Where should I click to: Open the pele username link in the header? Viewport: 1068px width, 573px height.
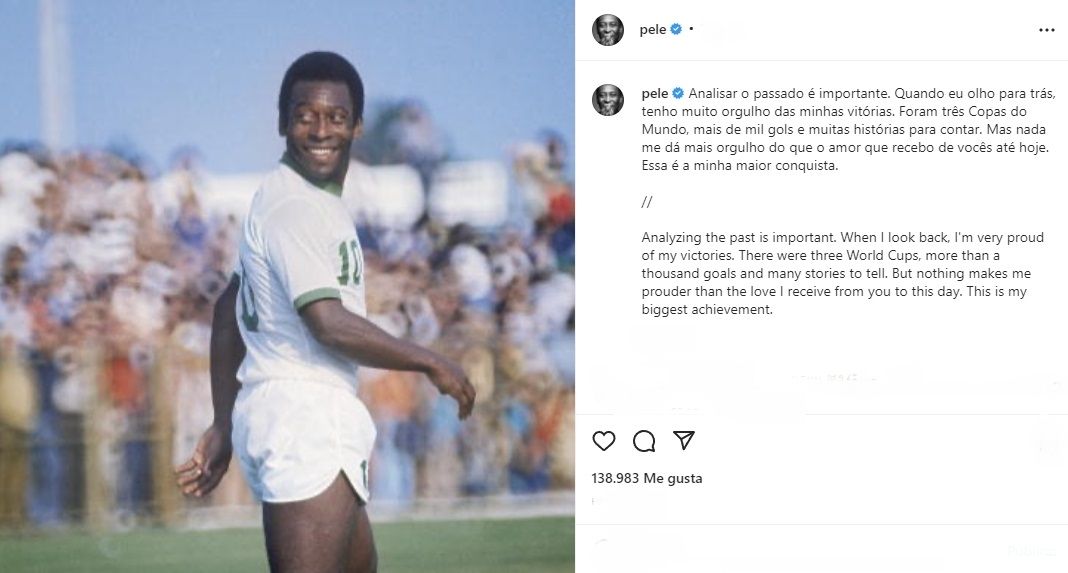coord(653,30)
